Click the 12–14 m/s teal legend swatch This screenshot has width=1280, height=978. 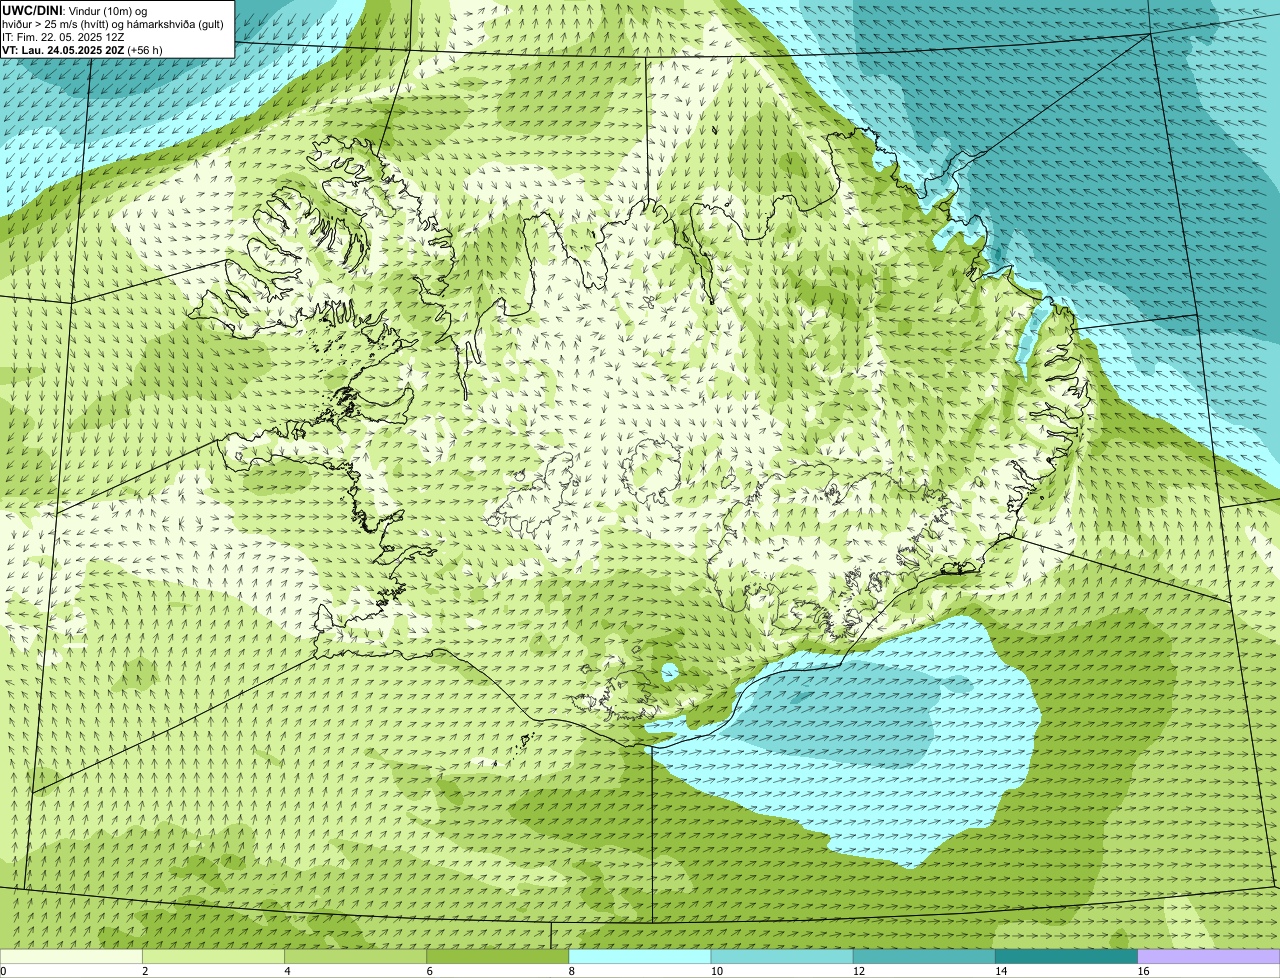click(924, 956)
